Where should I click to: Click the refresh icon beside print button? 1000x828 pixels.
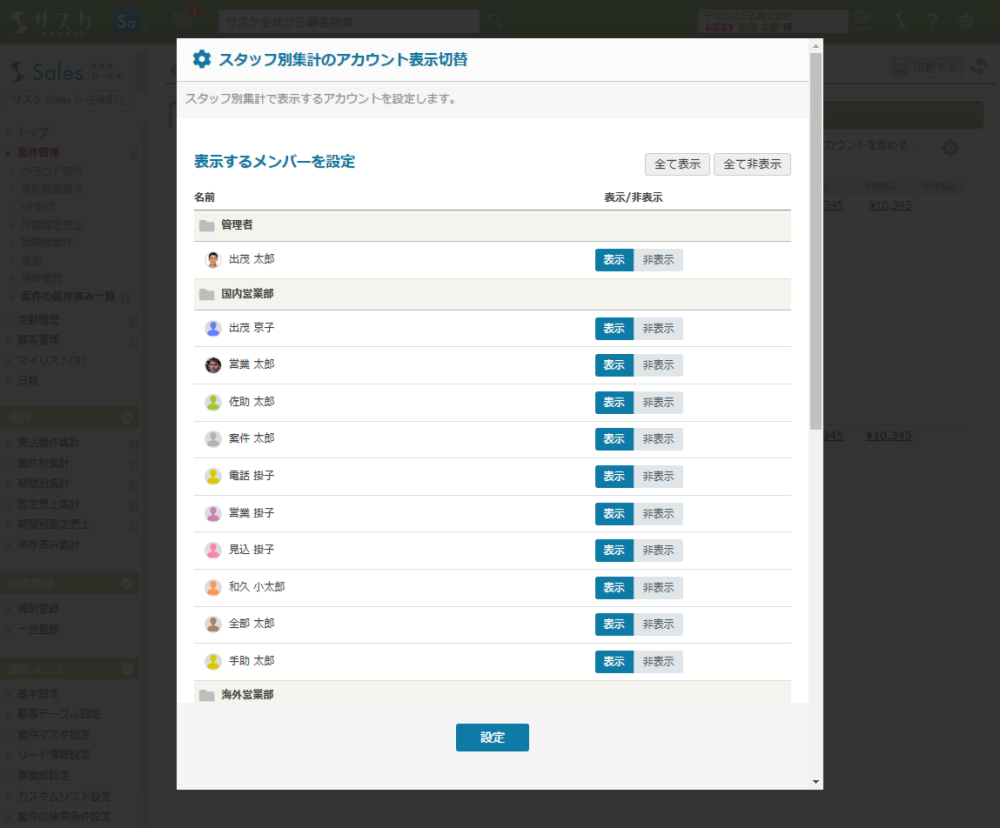pyautogui.click(x=980, y=66)
